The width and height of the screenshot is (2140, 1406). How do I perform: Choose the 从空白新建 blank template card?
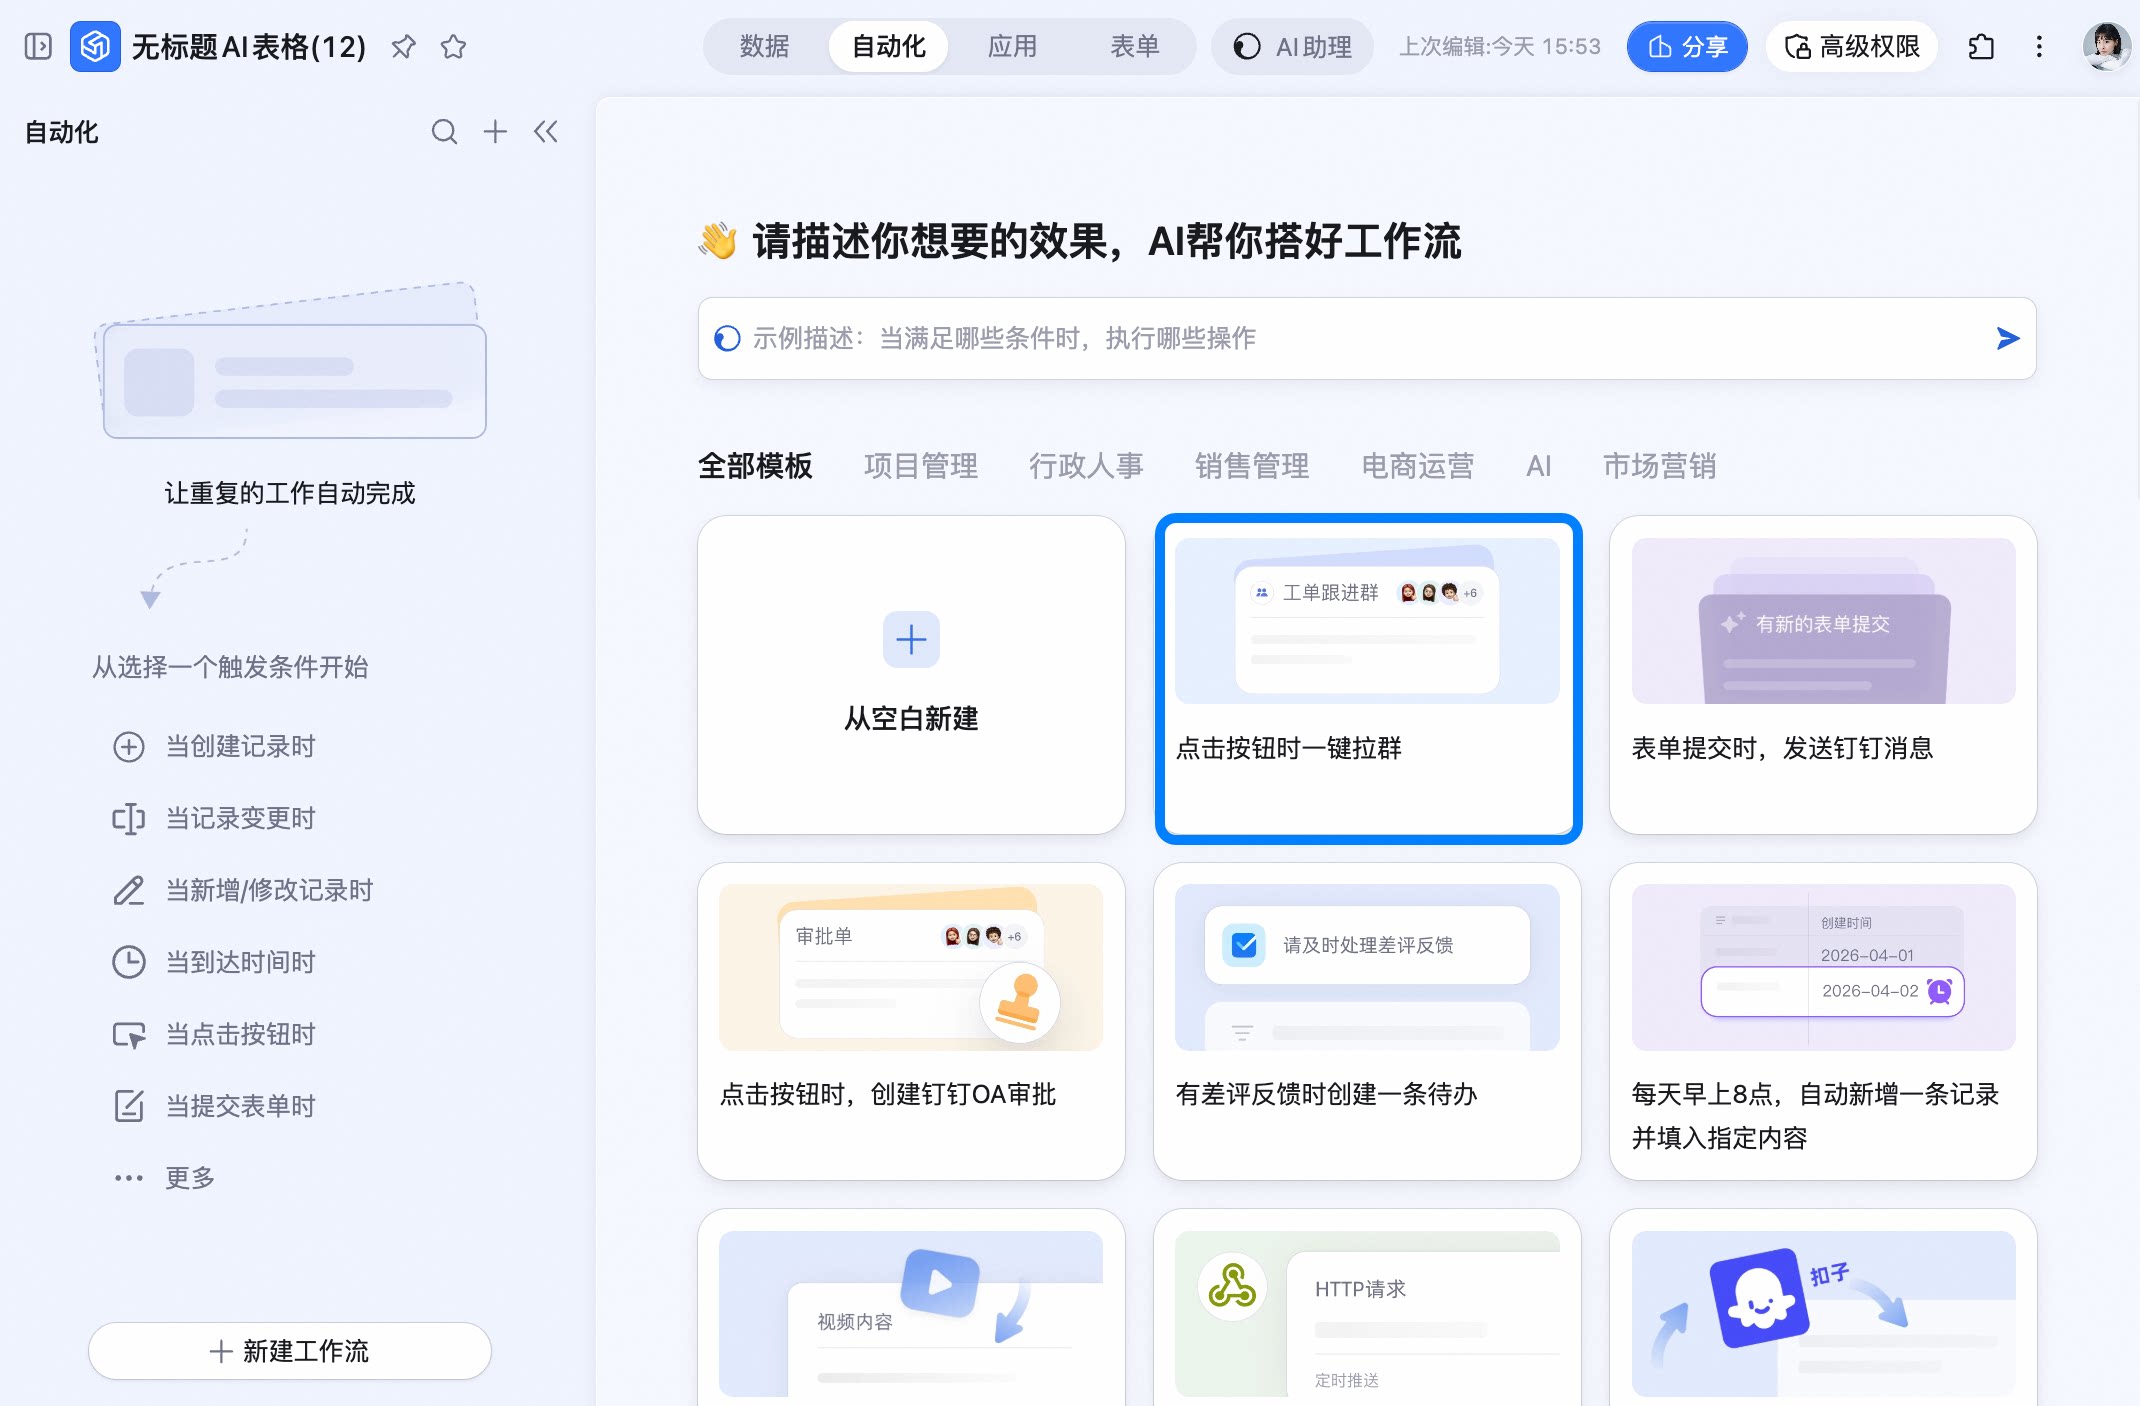[911, 675]
